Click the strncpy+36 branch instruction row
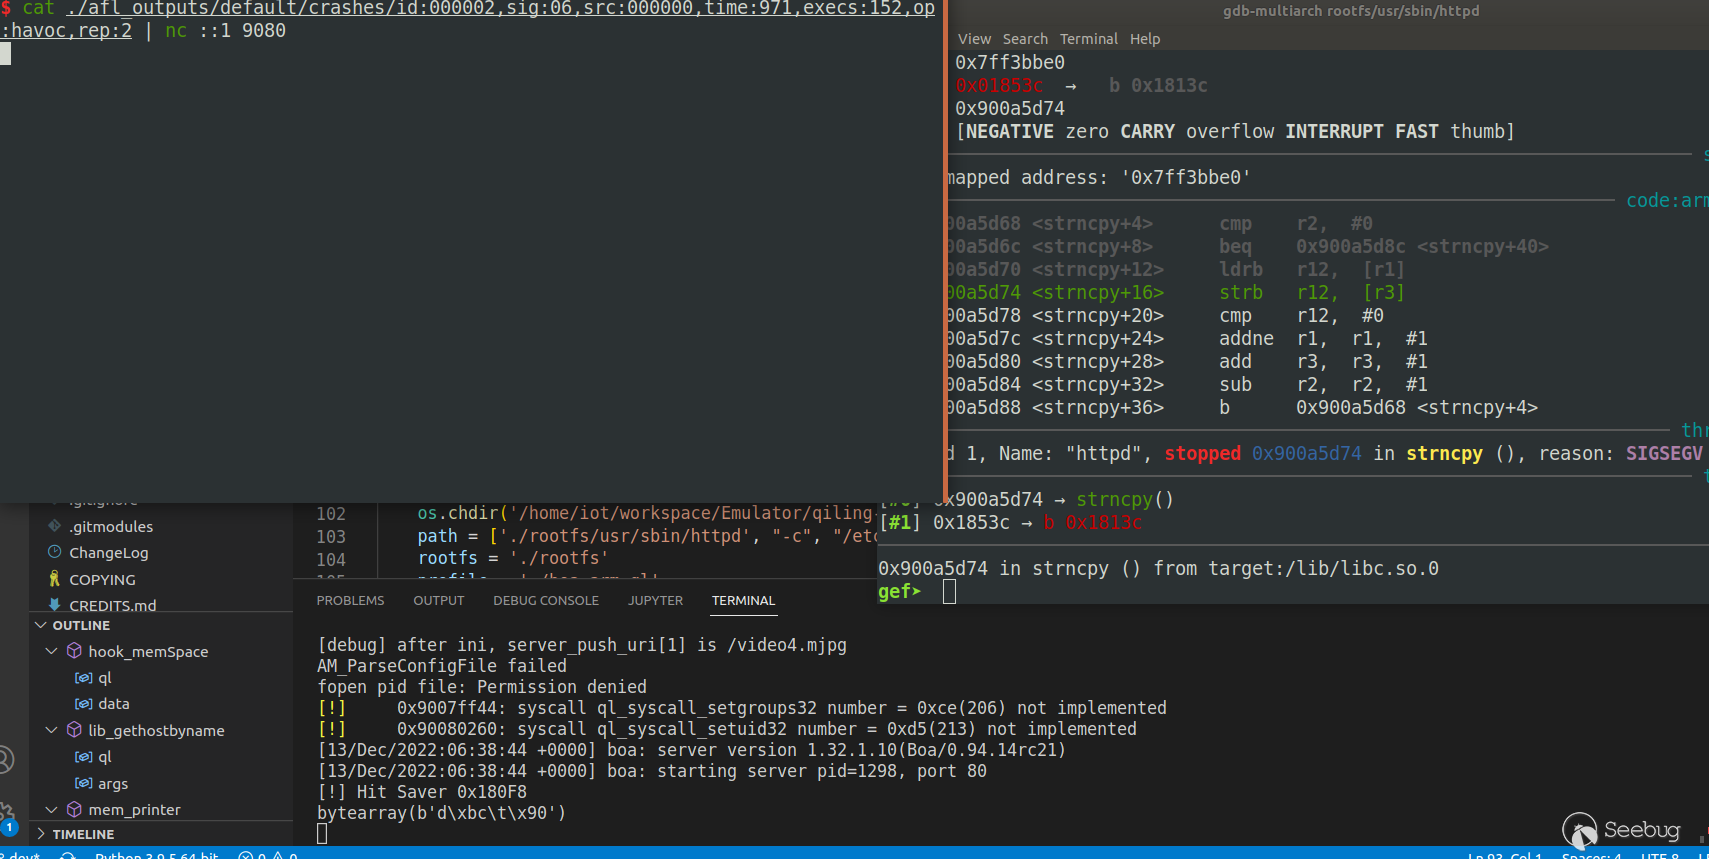This screenshot has height=859, width=1709. (x=1242, y=408)
